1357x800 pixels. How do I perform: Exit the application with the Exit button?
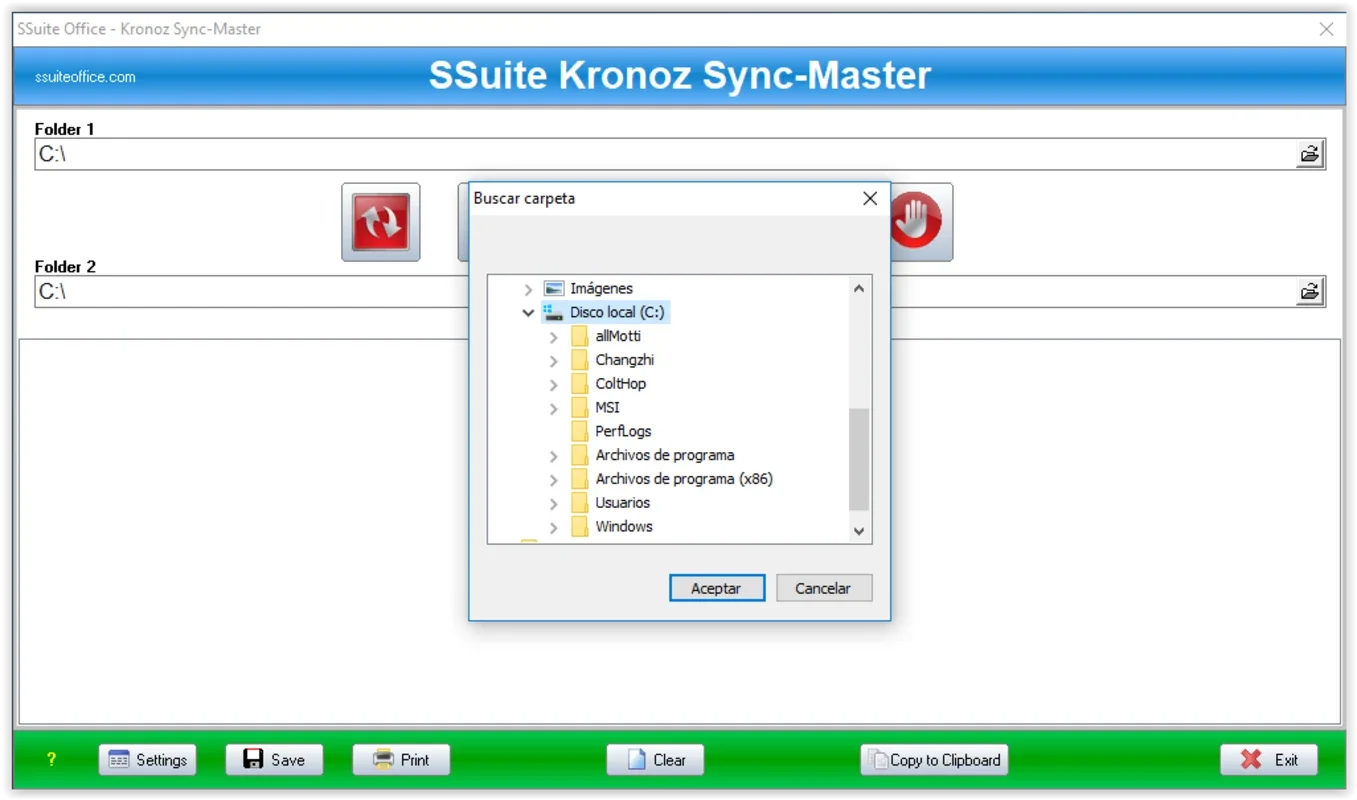1269,760
